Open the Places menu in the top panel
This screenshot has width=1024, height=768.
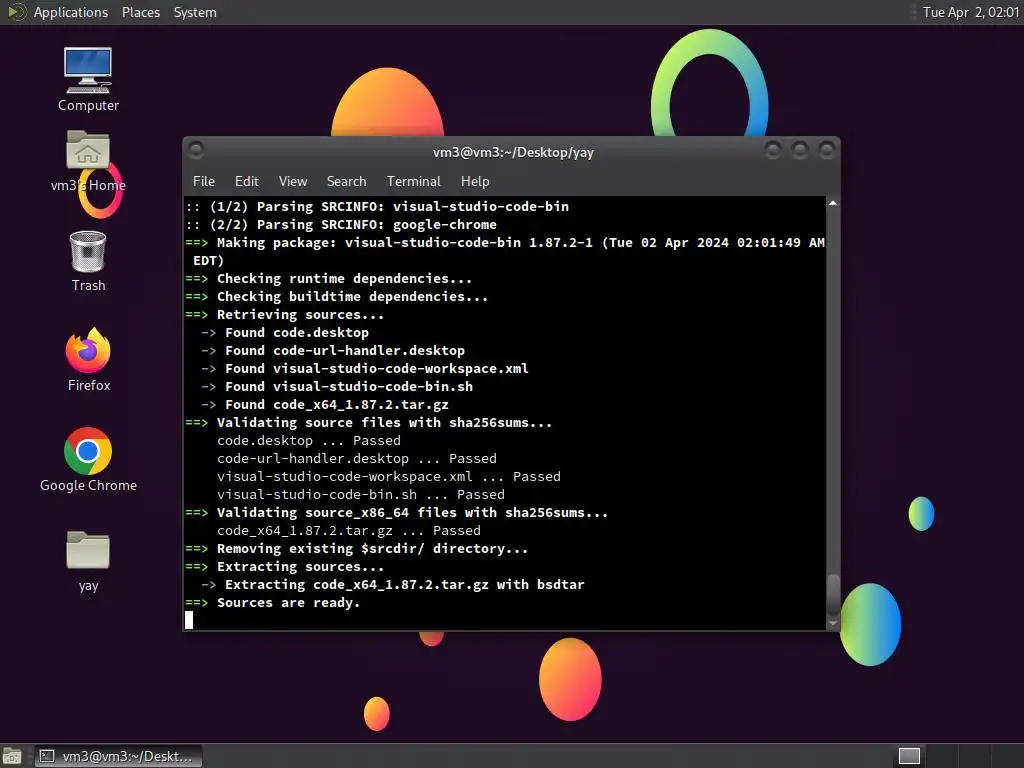coord(141,12)
